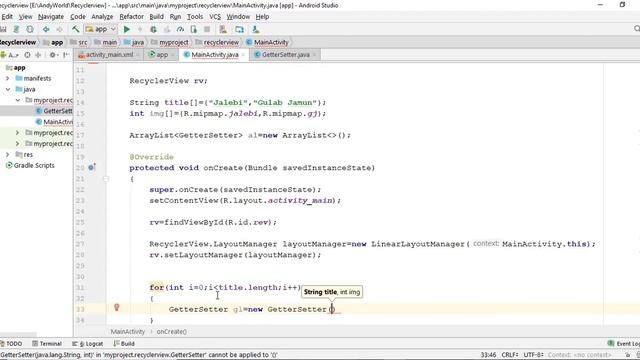Open the Run menu
Screen dimensions: 640x360
click(175, 17)
